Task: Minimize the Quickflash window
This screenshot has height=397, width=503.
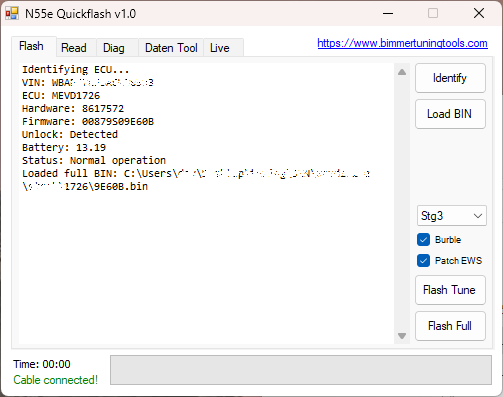Action: pos(388,13)
